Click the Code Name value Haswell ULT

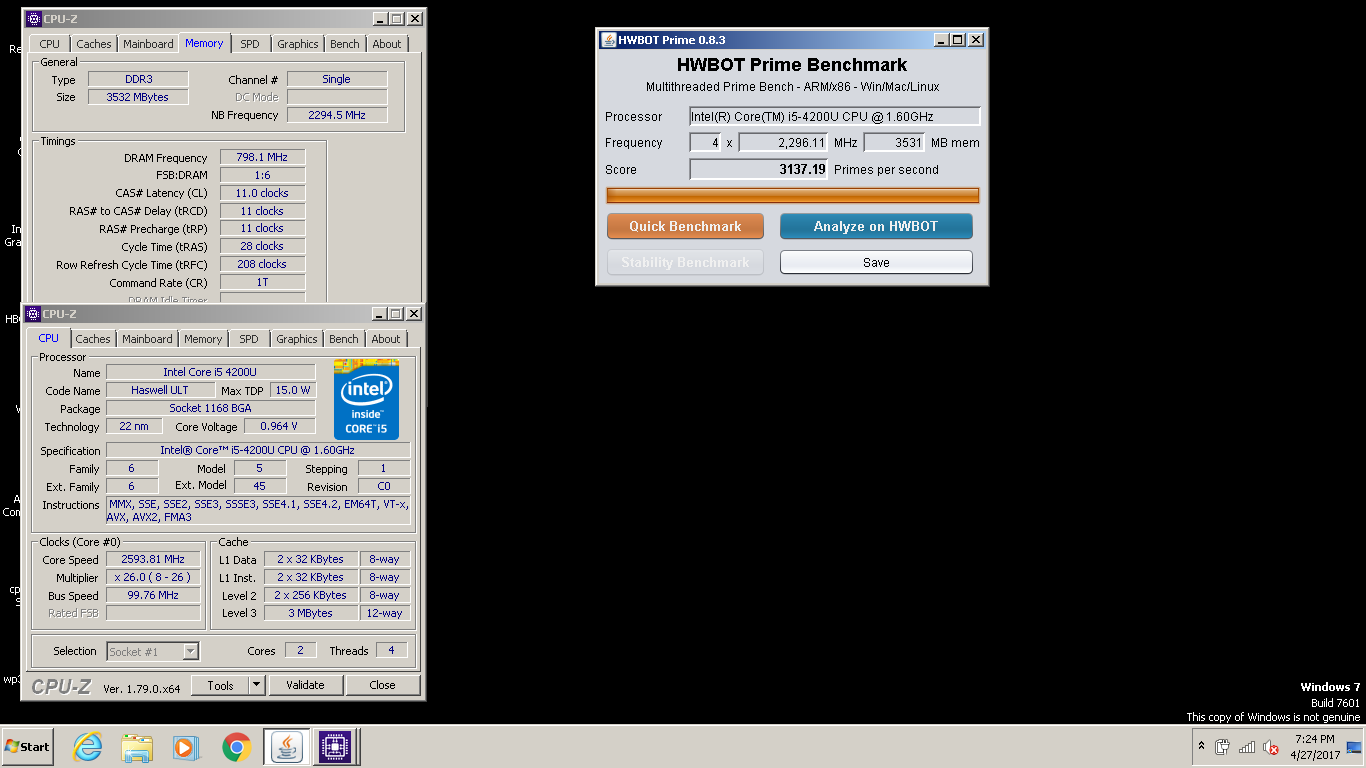[x=160, y=390]
